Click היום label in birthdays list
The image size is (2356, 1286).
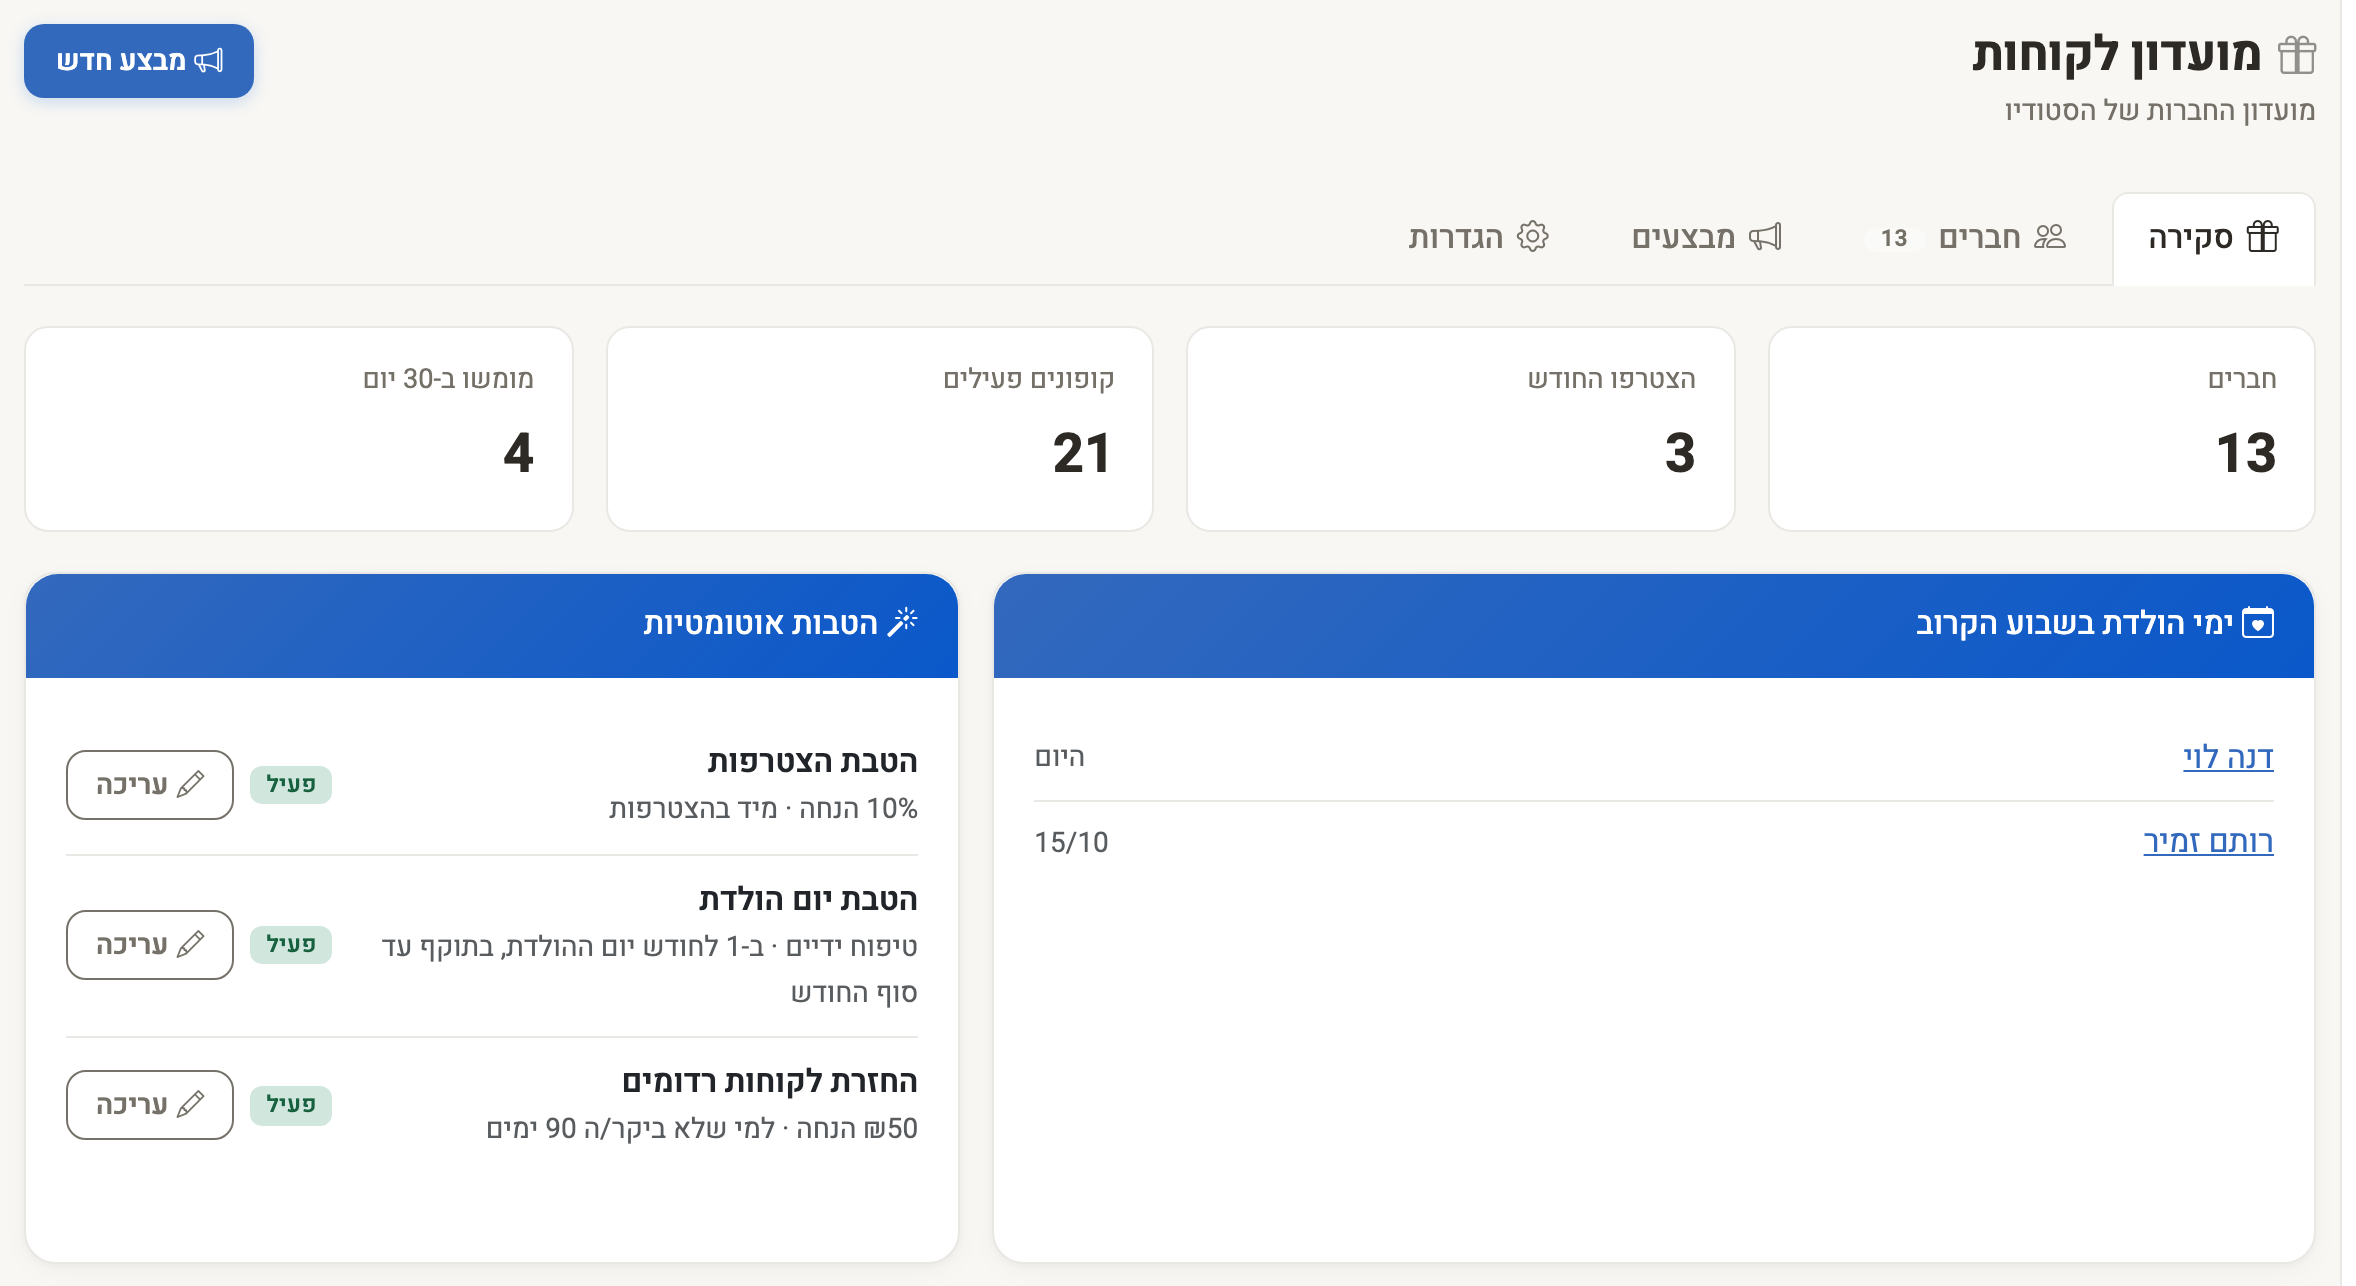point(1060,758)
